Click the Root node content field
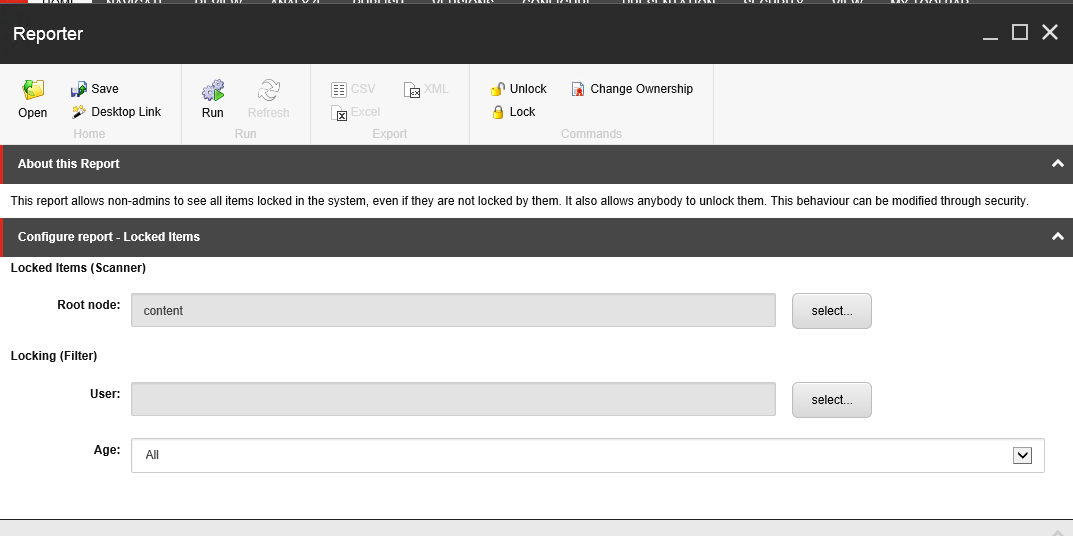1073x536 pixels. pos(453,311)
